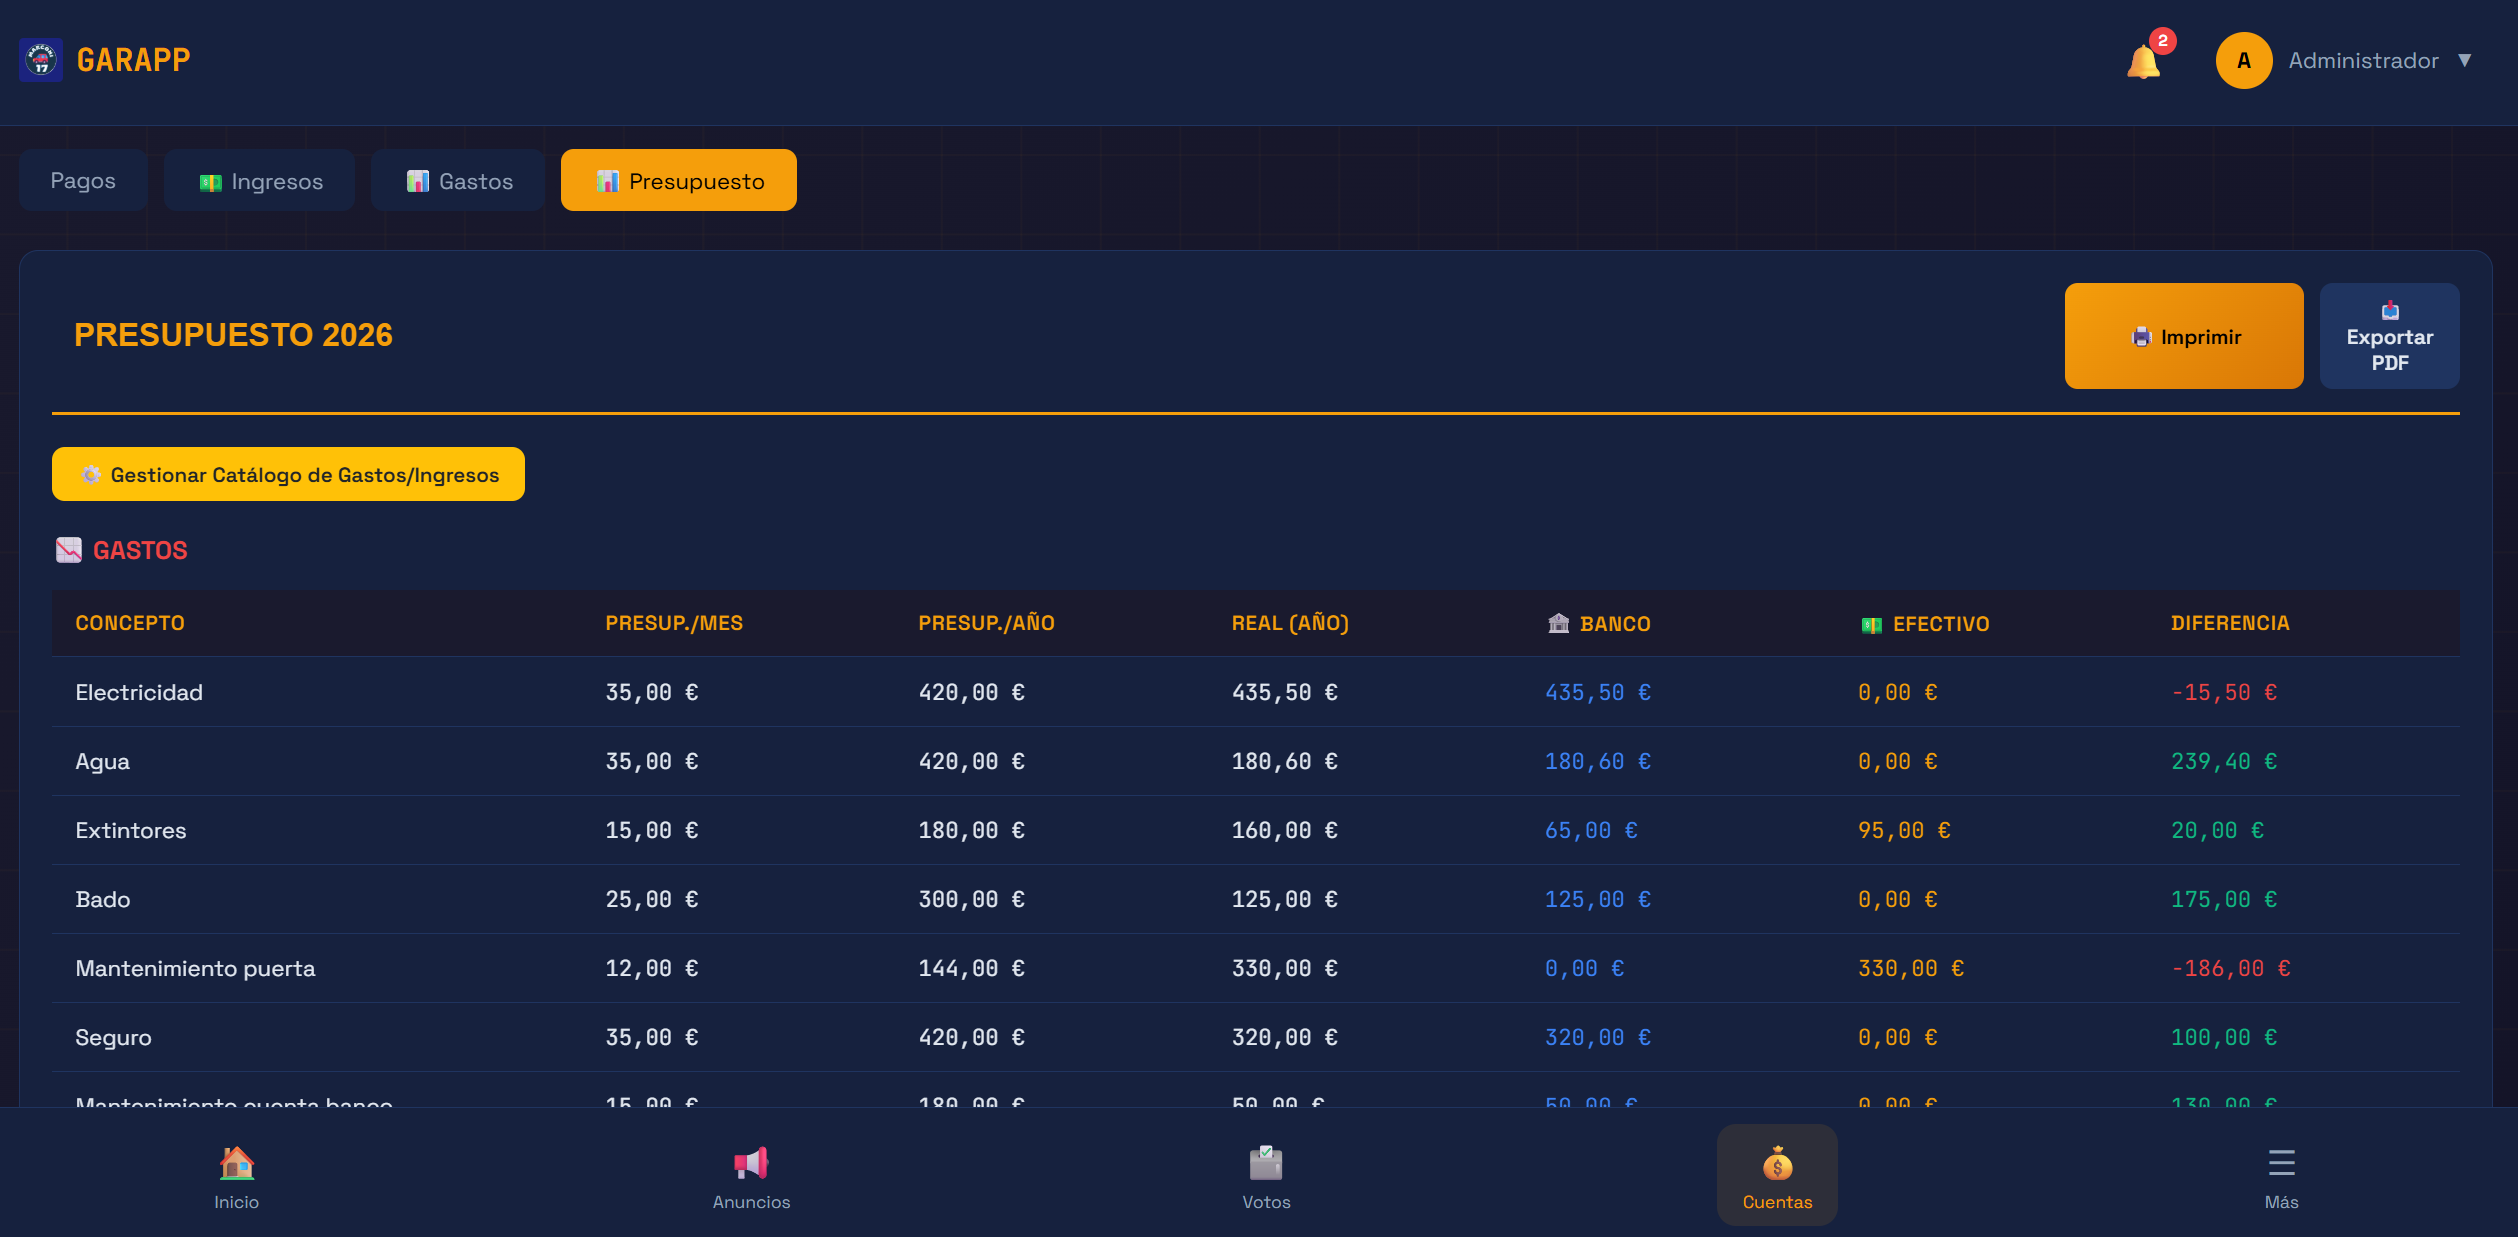
Task: Click the DIFERENCIA column header
Action: (x=2229, y=624)
